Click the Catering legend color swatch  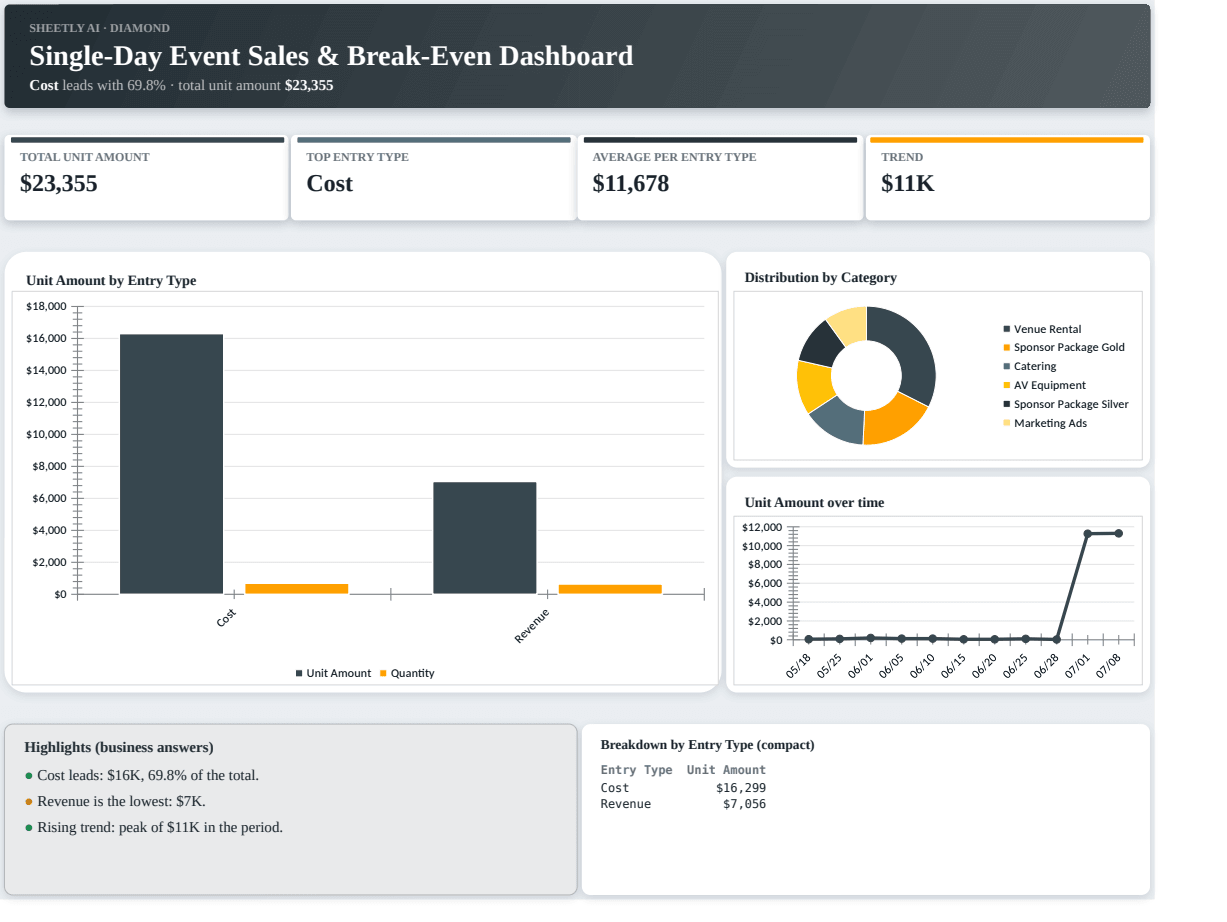click(1007, 367)
